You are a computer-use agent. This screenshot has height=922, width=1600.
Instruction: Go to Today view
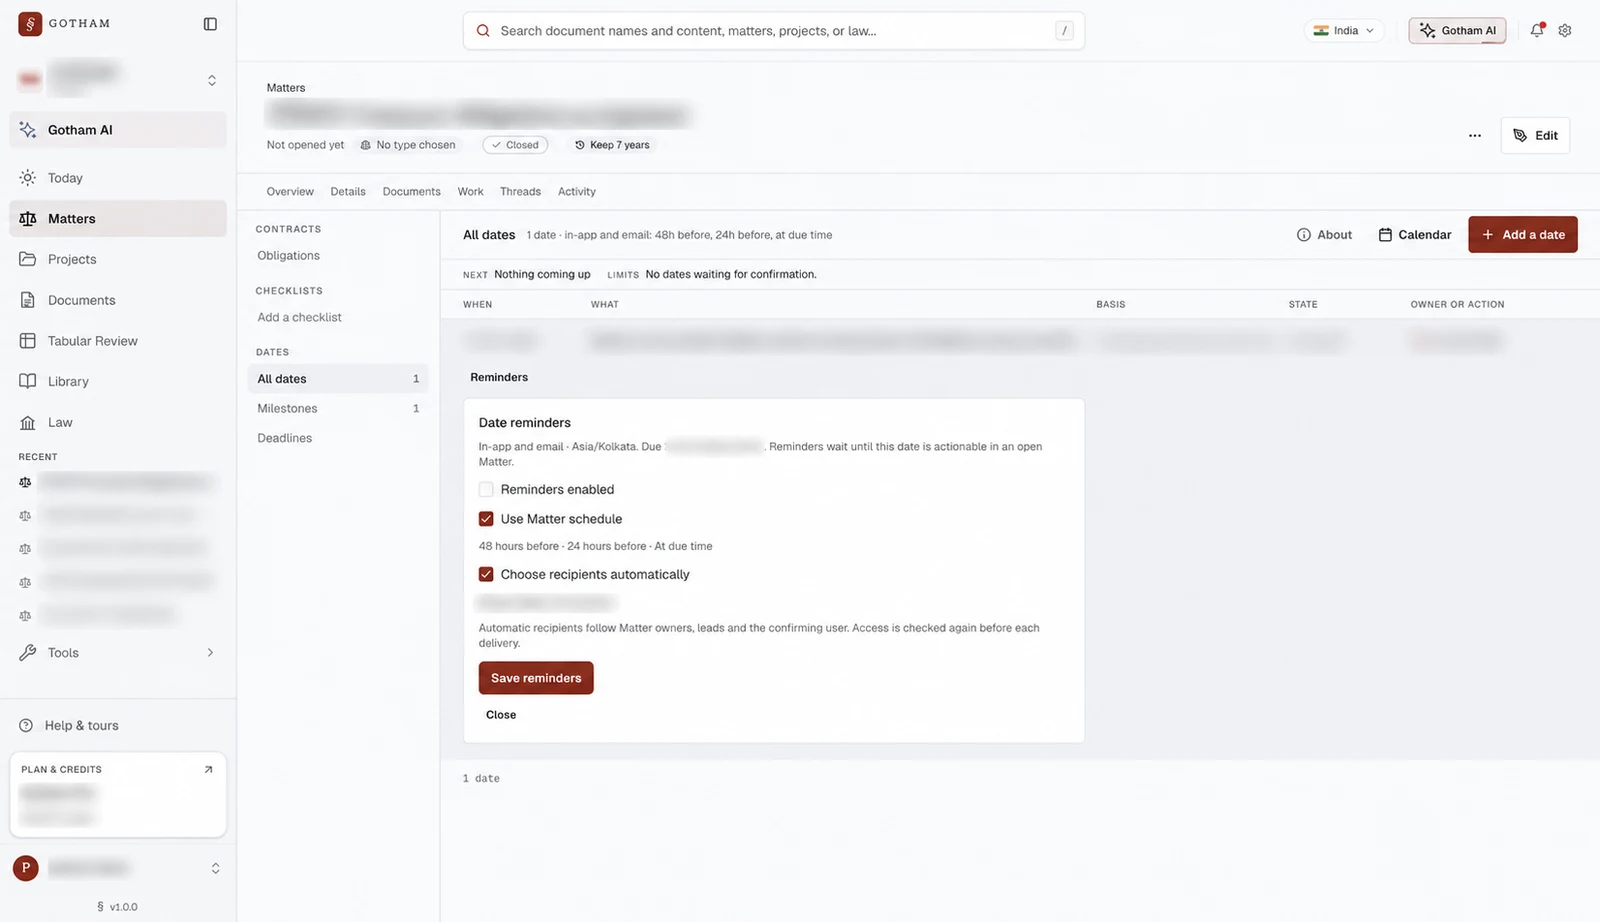click(118, 178)
